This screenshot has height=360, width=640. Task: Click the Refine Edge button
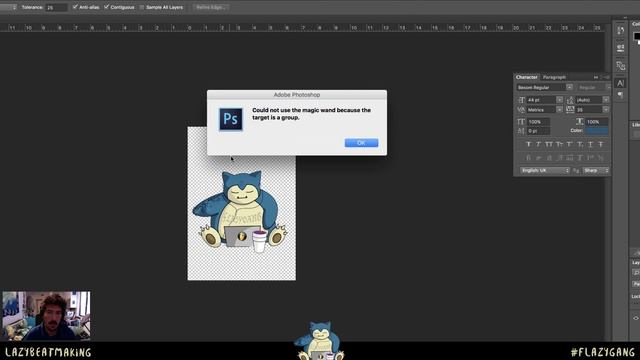(x=211, y=7)
